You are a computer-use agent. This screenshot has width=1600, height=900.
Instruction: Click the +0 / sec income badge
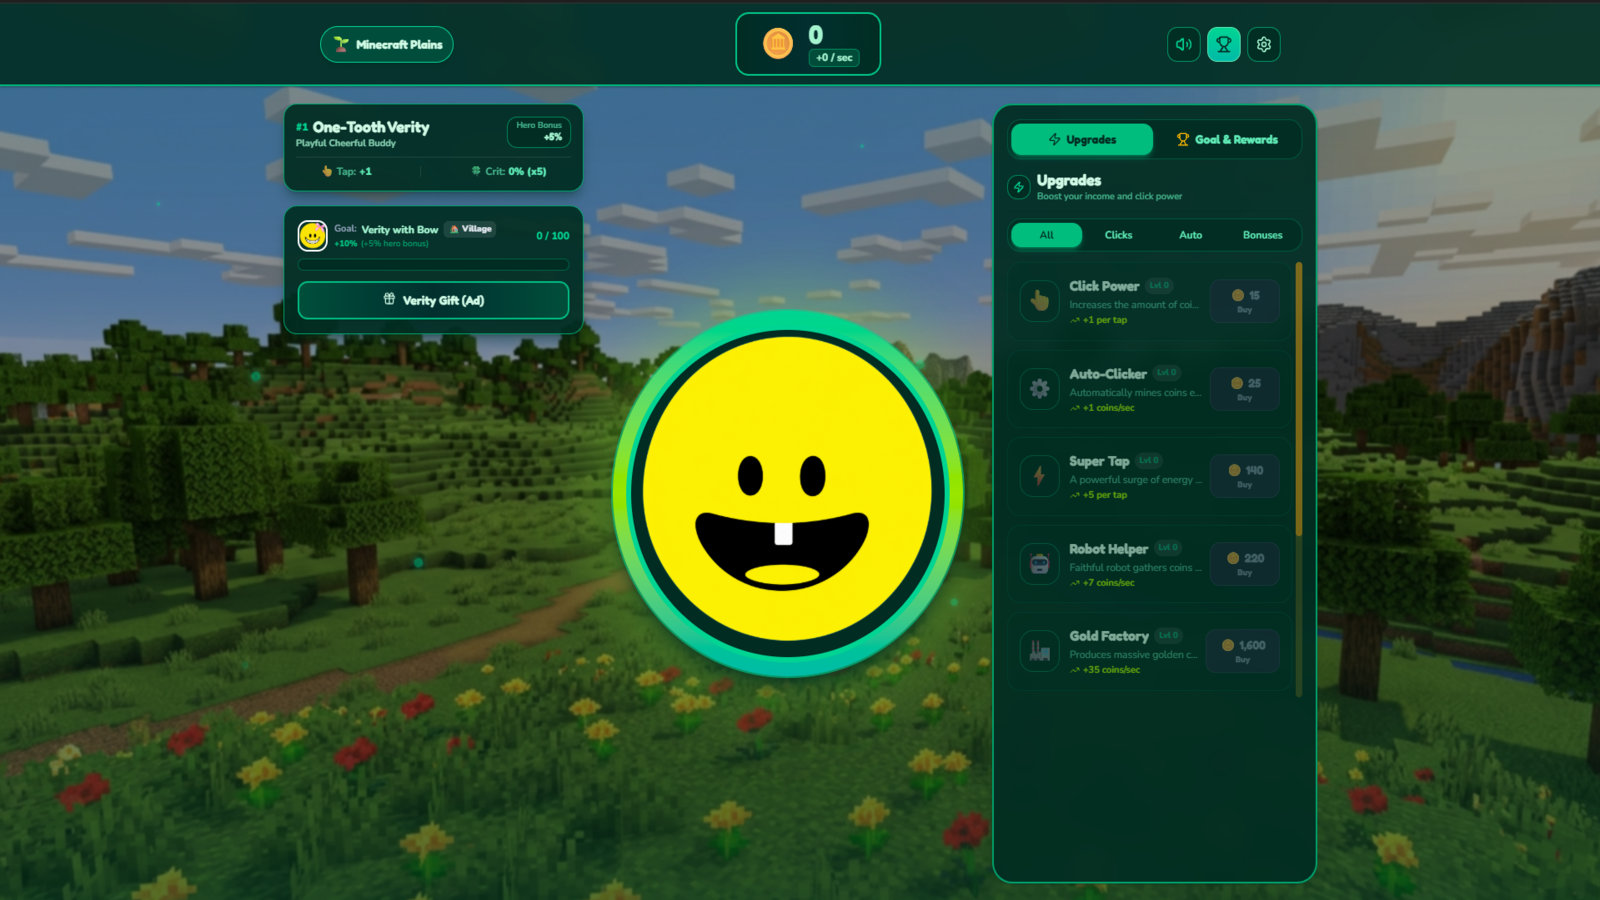[x=834, y=58]
